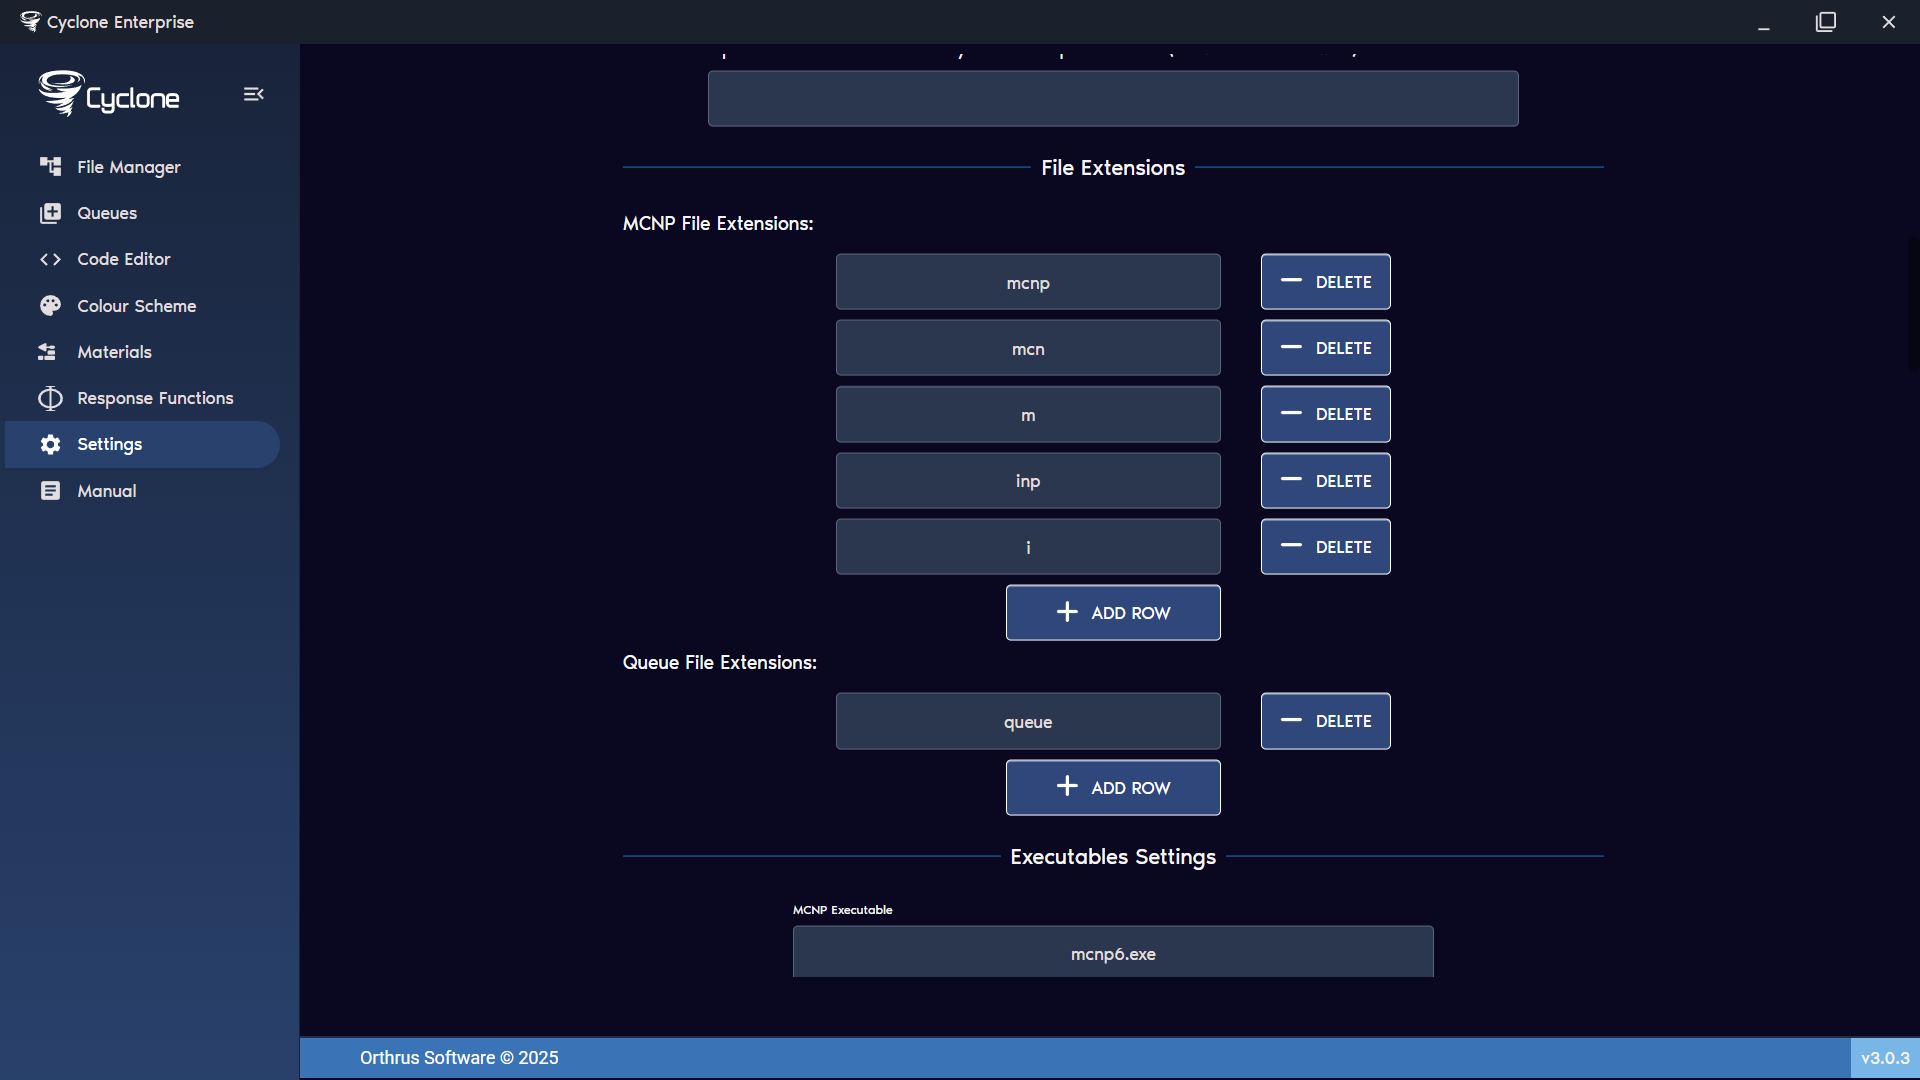
Task: Click the Orthrus Software footer text
Action: [458, 1057]
